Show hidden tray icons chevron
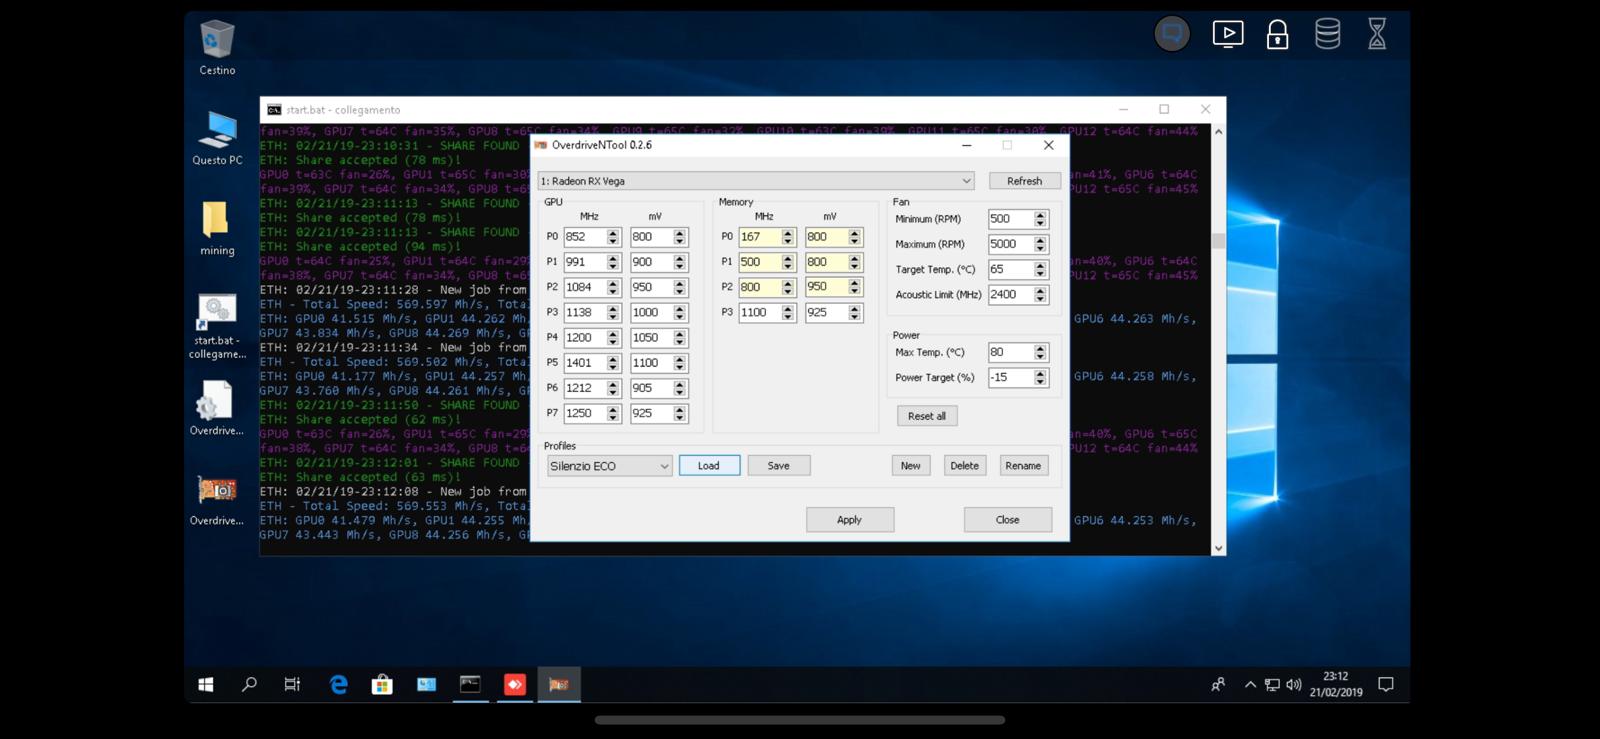 point(1250,685)
